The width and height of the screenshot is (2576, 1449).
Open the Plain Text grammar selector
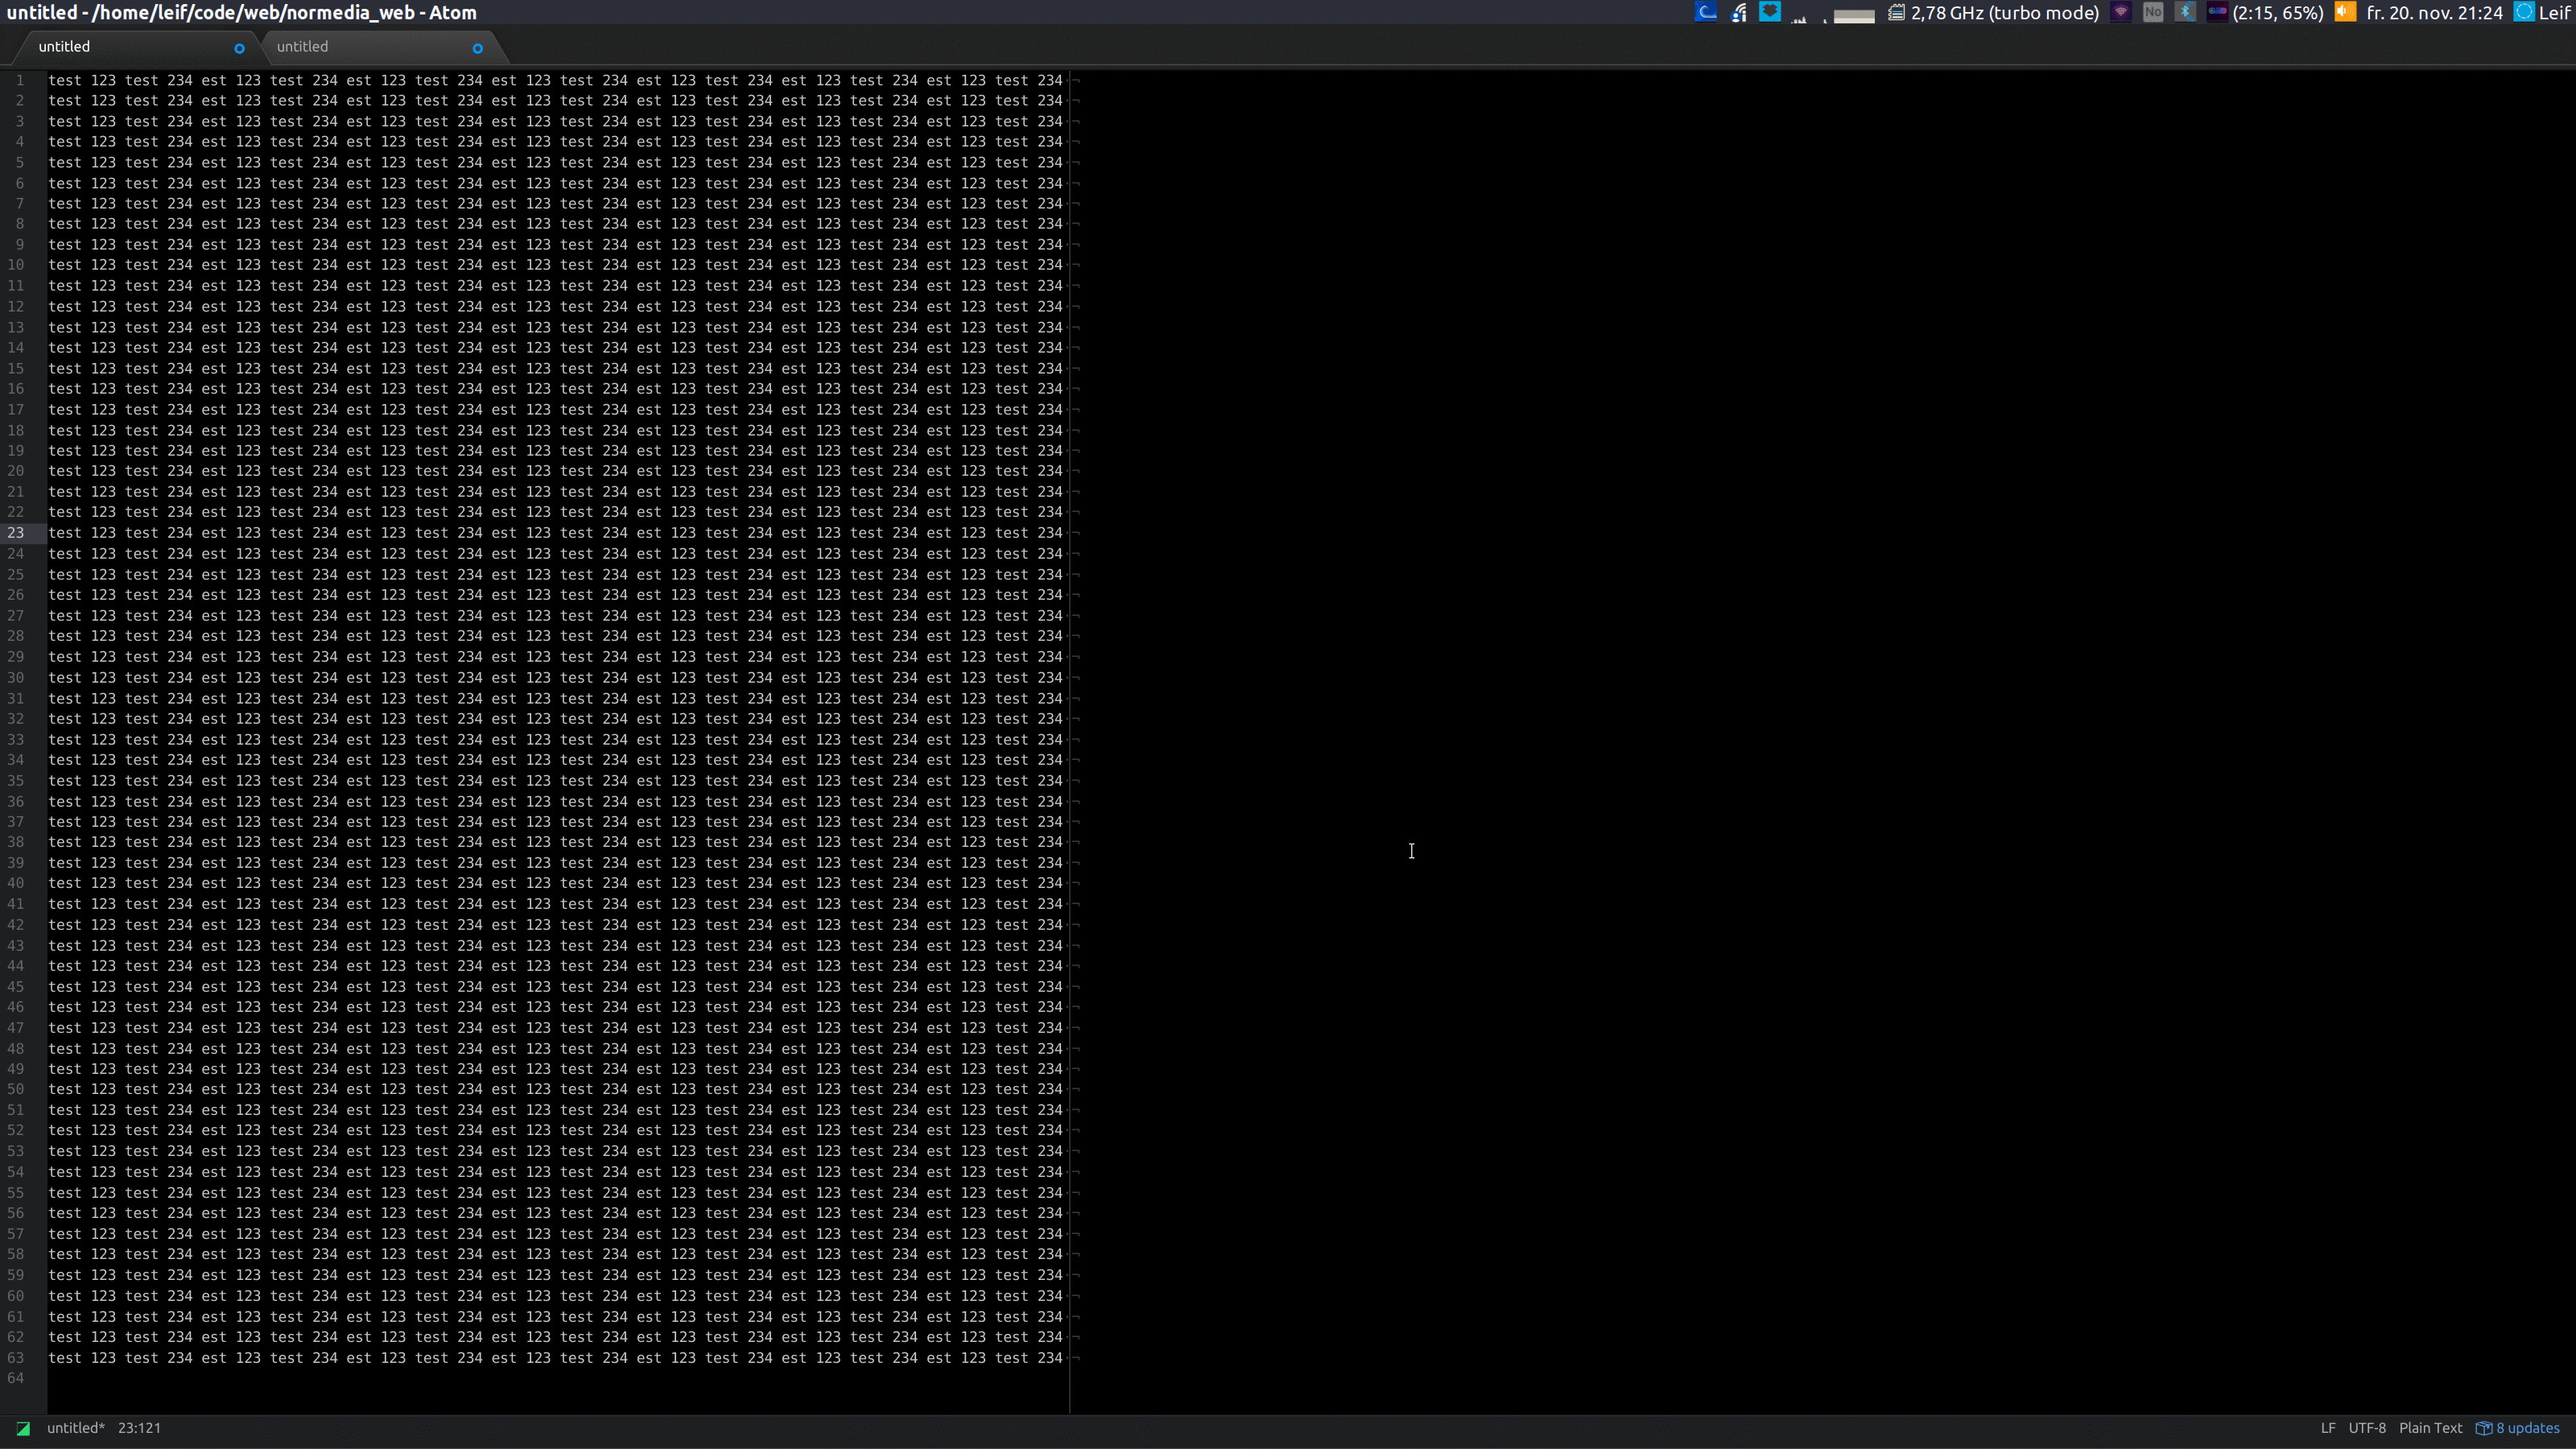[2430, 1428]
